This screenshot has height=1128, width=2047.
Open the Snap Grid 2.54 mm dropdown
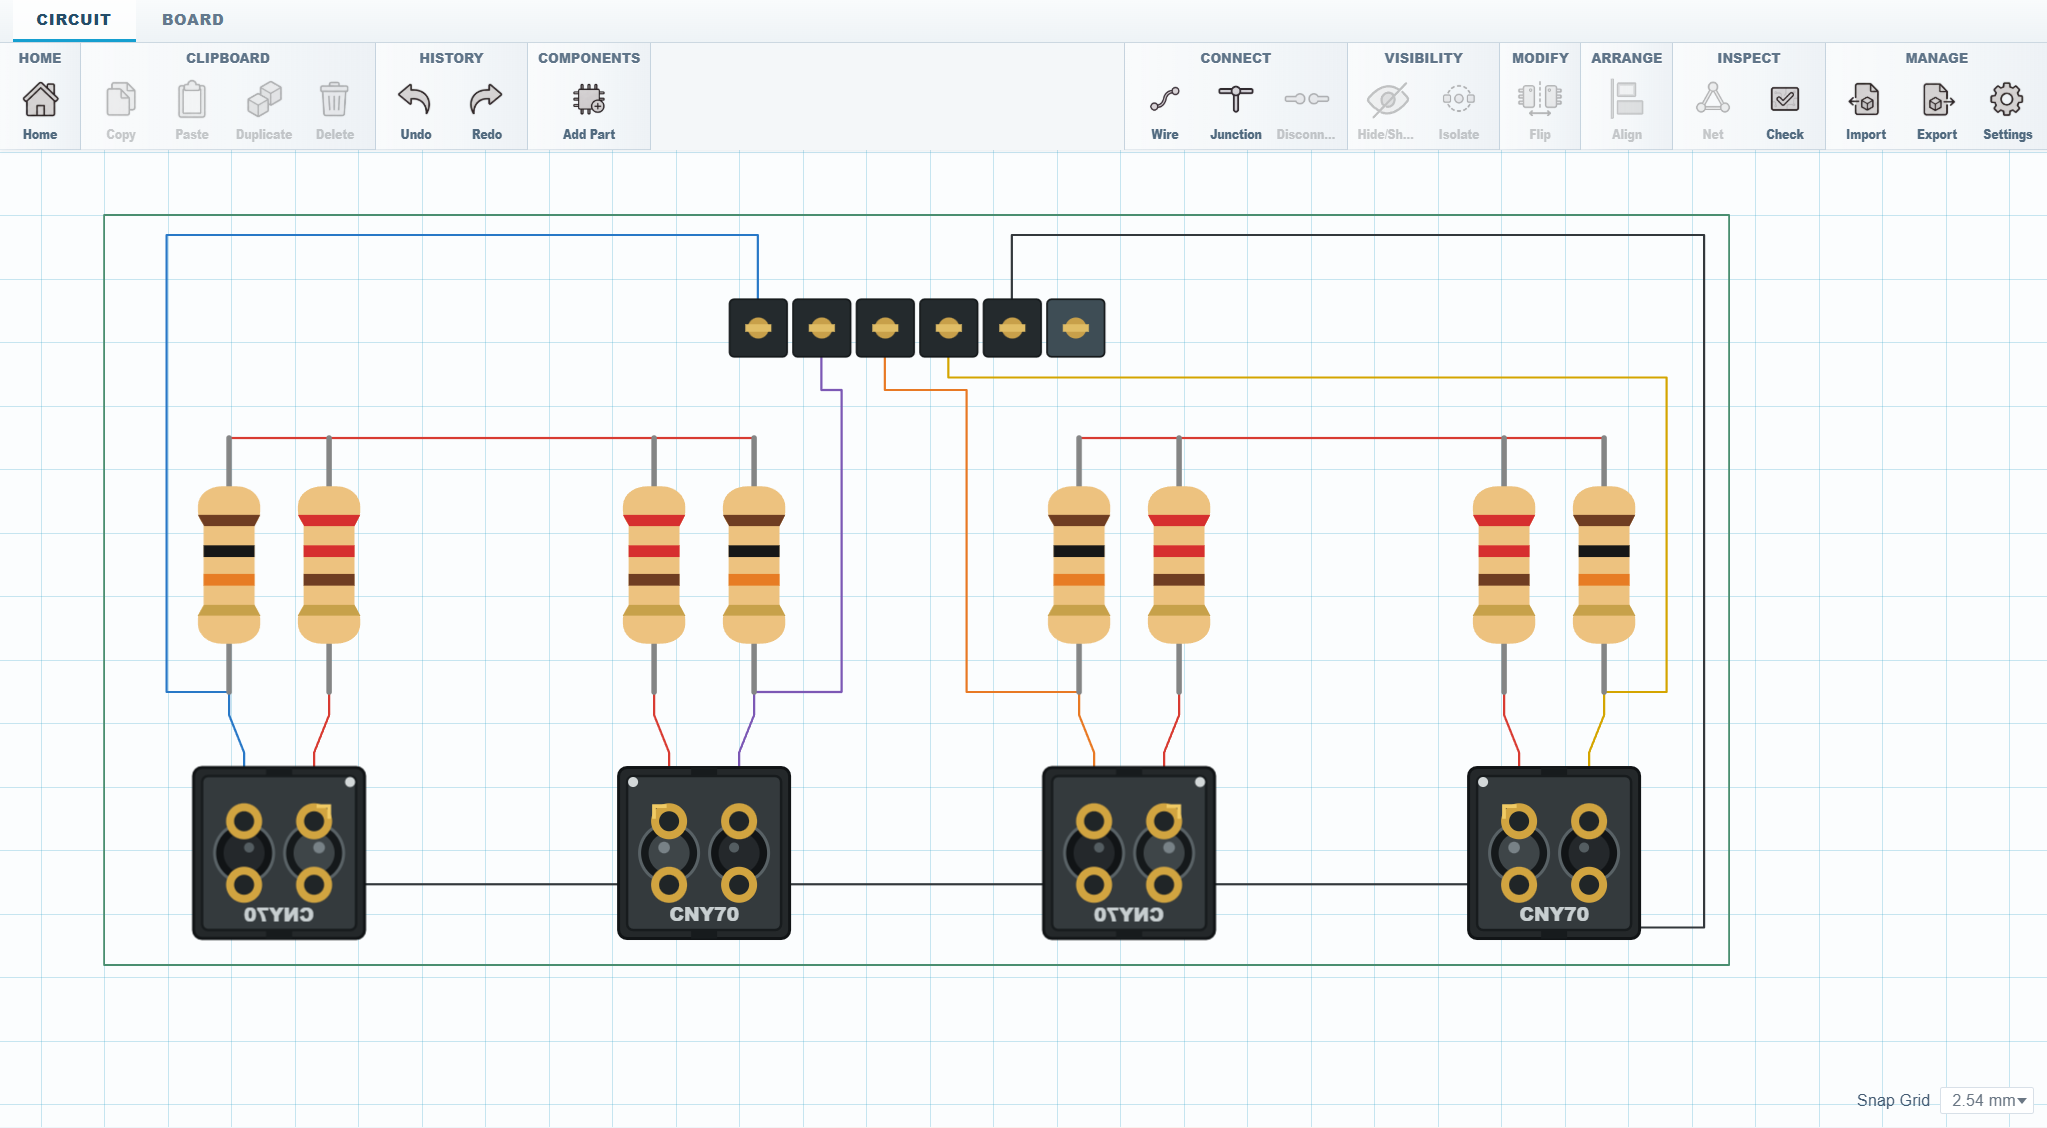tap(1987, 1100)
